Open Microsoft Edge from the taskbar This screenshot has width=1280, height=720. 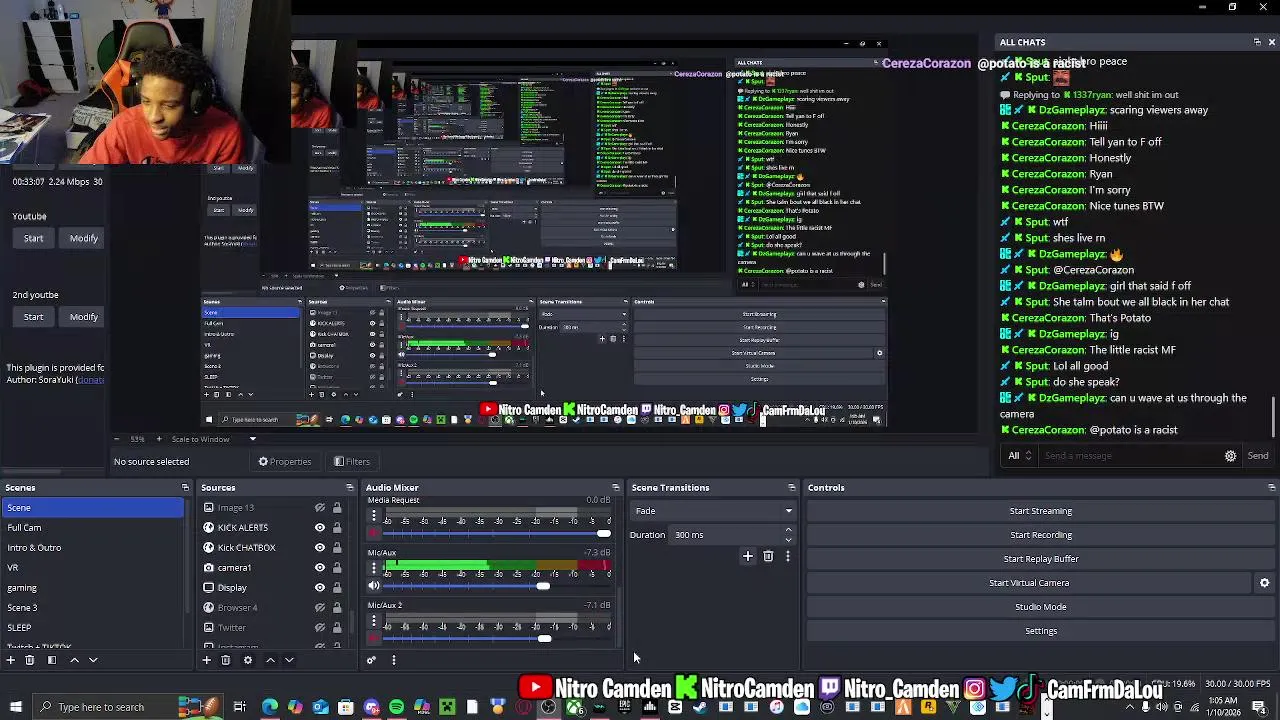270,707
